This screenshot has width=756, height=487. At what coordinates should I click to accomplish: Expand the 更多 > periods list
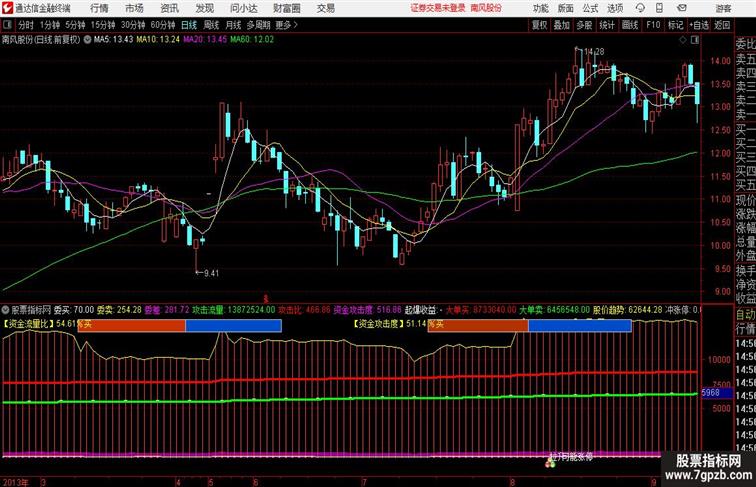[287, 25]
